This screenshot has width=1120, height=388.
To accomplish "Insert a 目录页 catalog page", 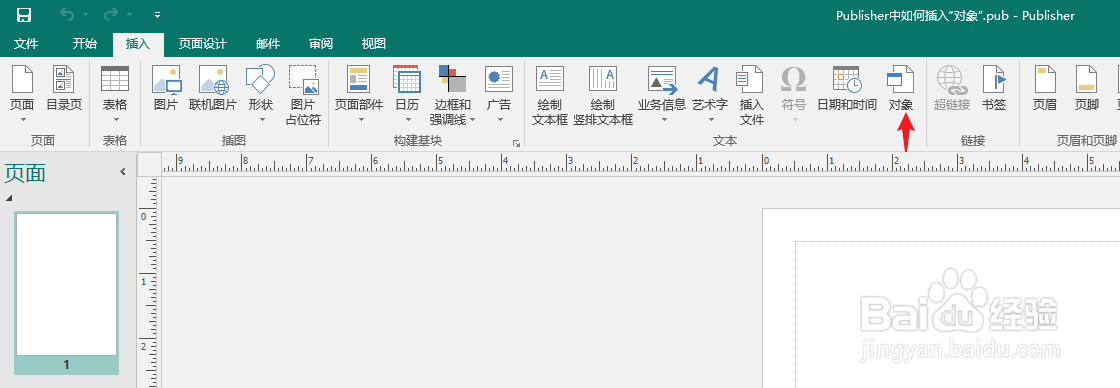I will point(64,88).
